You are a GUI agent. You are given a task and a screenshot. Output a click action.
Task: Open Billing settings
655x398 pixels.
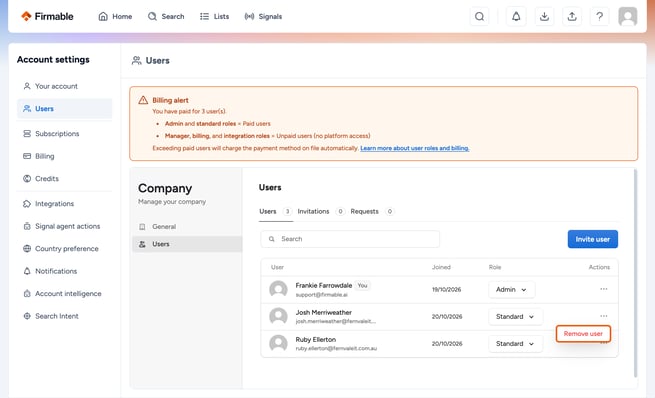[64, 156]
